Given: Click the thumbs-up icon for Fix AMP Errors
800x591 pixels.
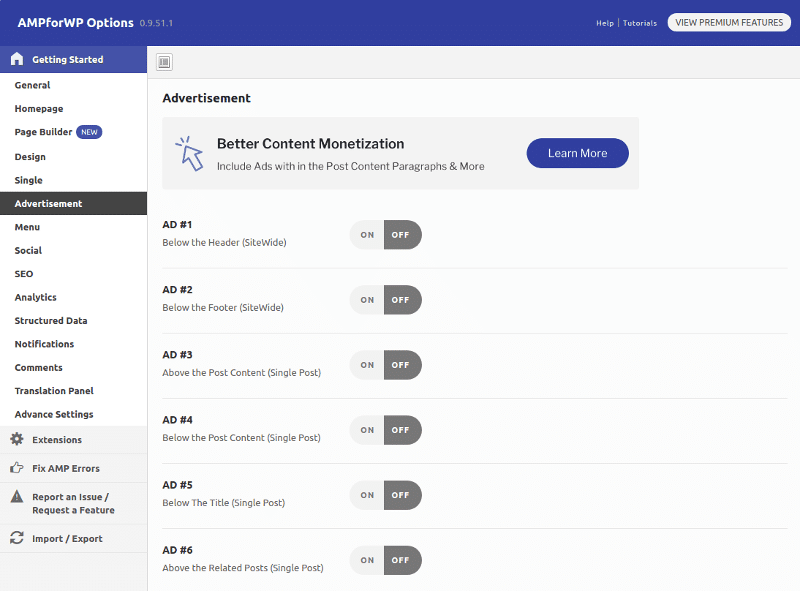Looking at the screenshot, I should (17, 467).
